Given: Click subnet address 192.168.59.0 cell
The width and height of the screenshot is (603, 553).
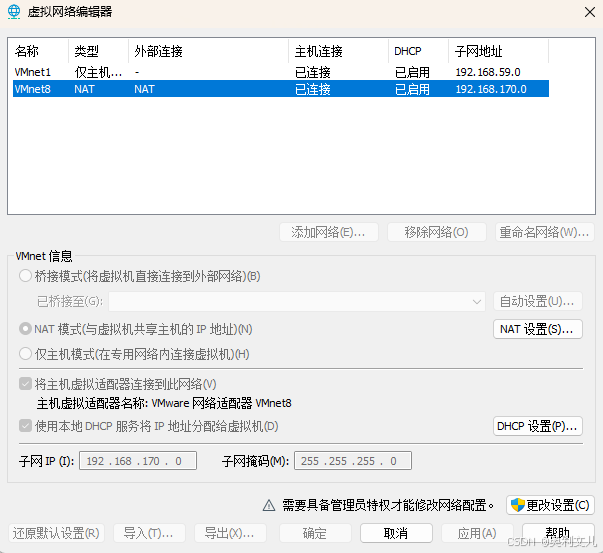Looking at the screenshot, I should 488,72.
